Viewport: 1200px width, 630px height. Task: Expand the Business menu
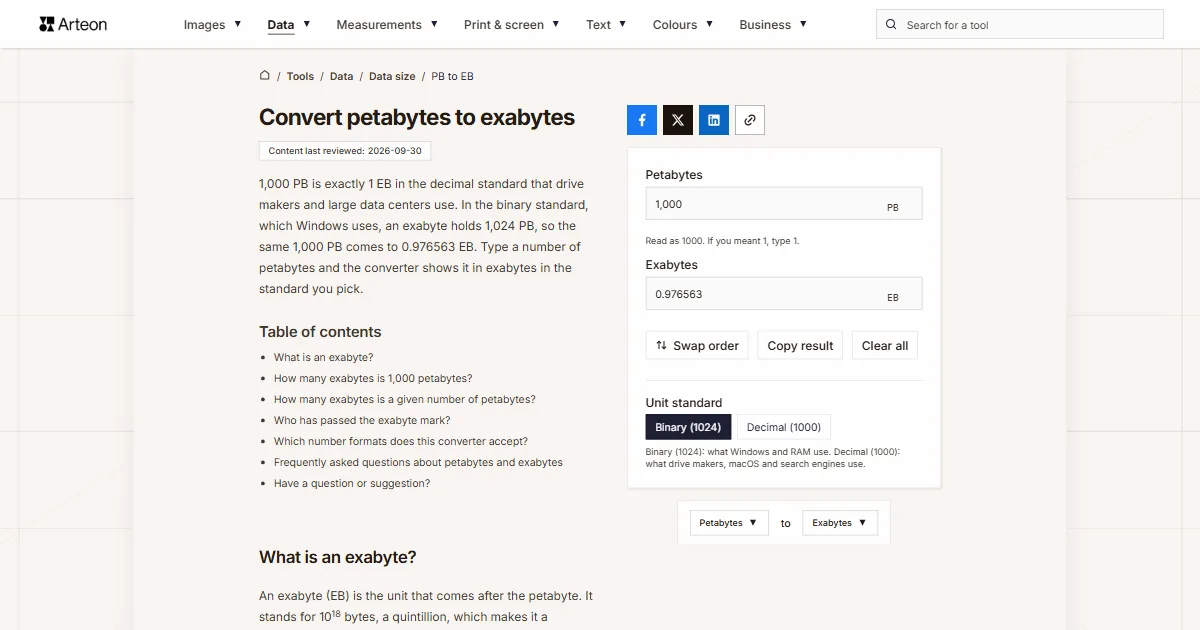pyautogui.click(x=773, y=25)
